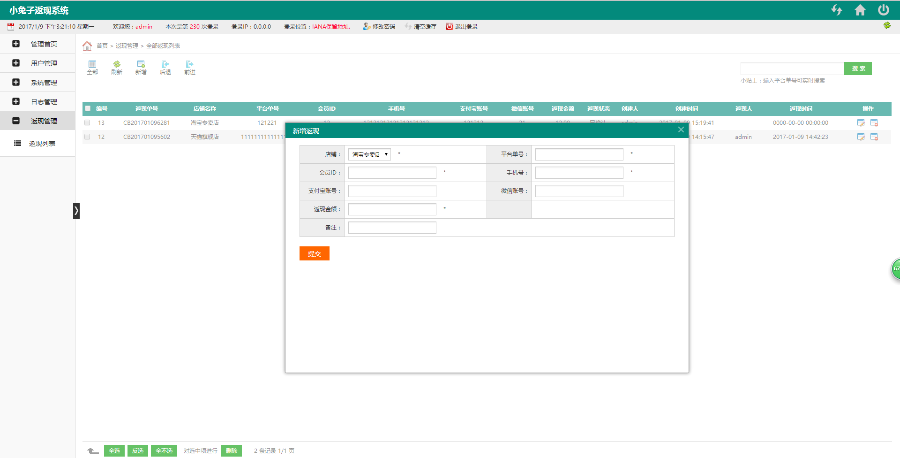Click the switch arrows icon in top header
This screenshot has height=458, width=900.
pyautogui.click(x=837, y=10)
